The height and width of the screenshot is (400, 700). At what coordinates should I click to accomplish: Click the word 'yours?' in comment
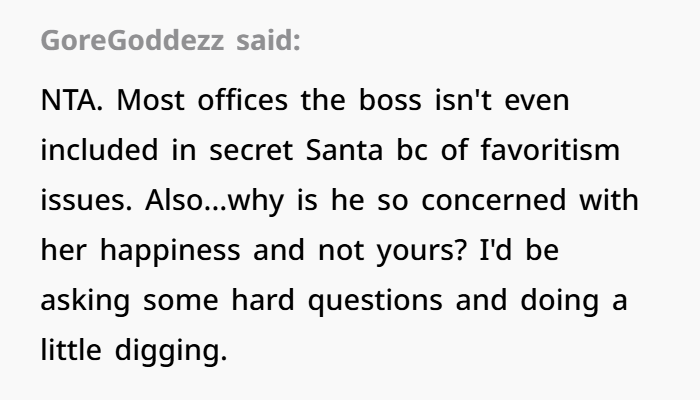tap(421, 251)
